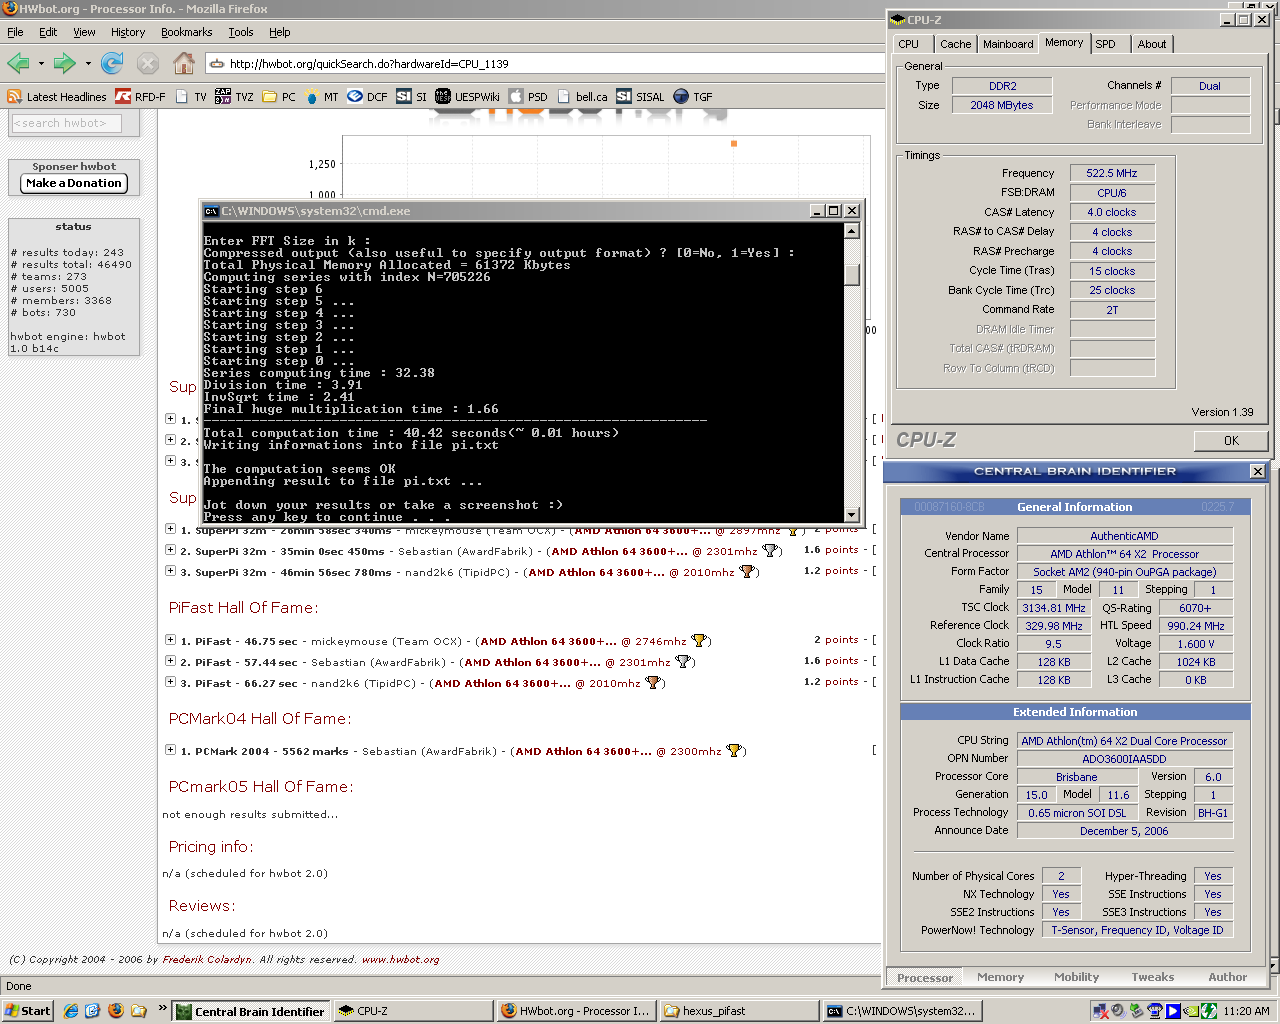Expand the SuperPi 32m 46min 56sec row
1280x1024 pixels.
pos(170,571)
